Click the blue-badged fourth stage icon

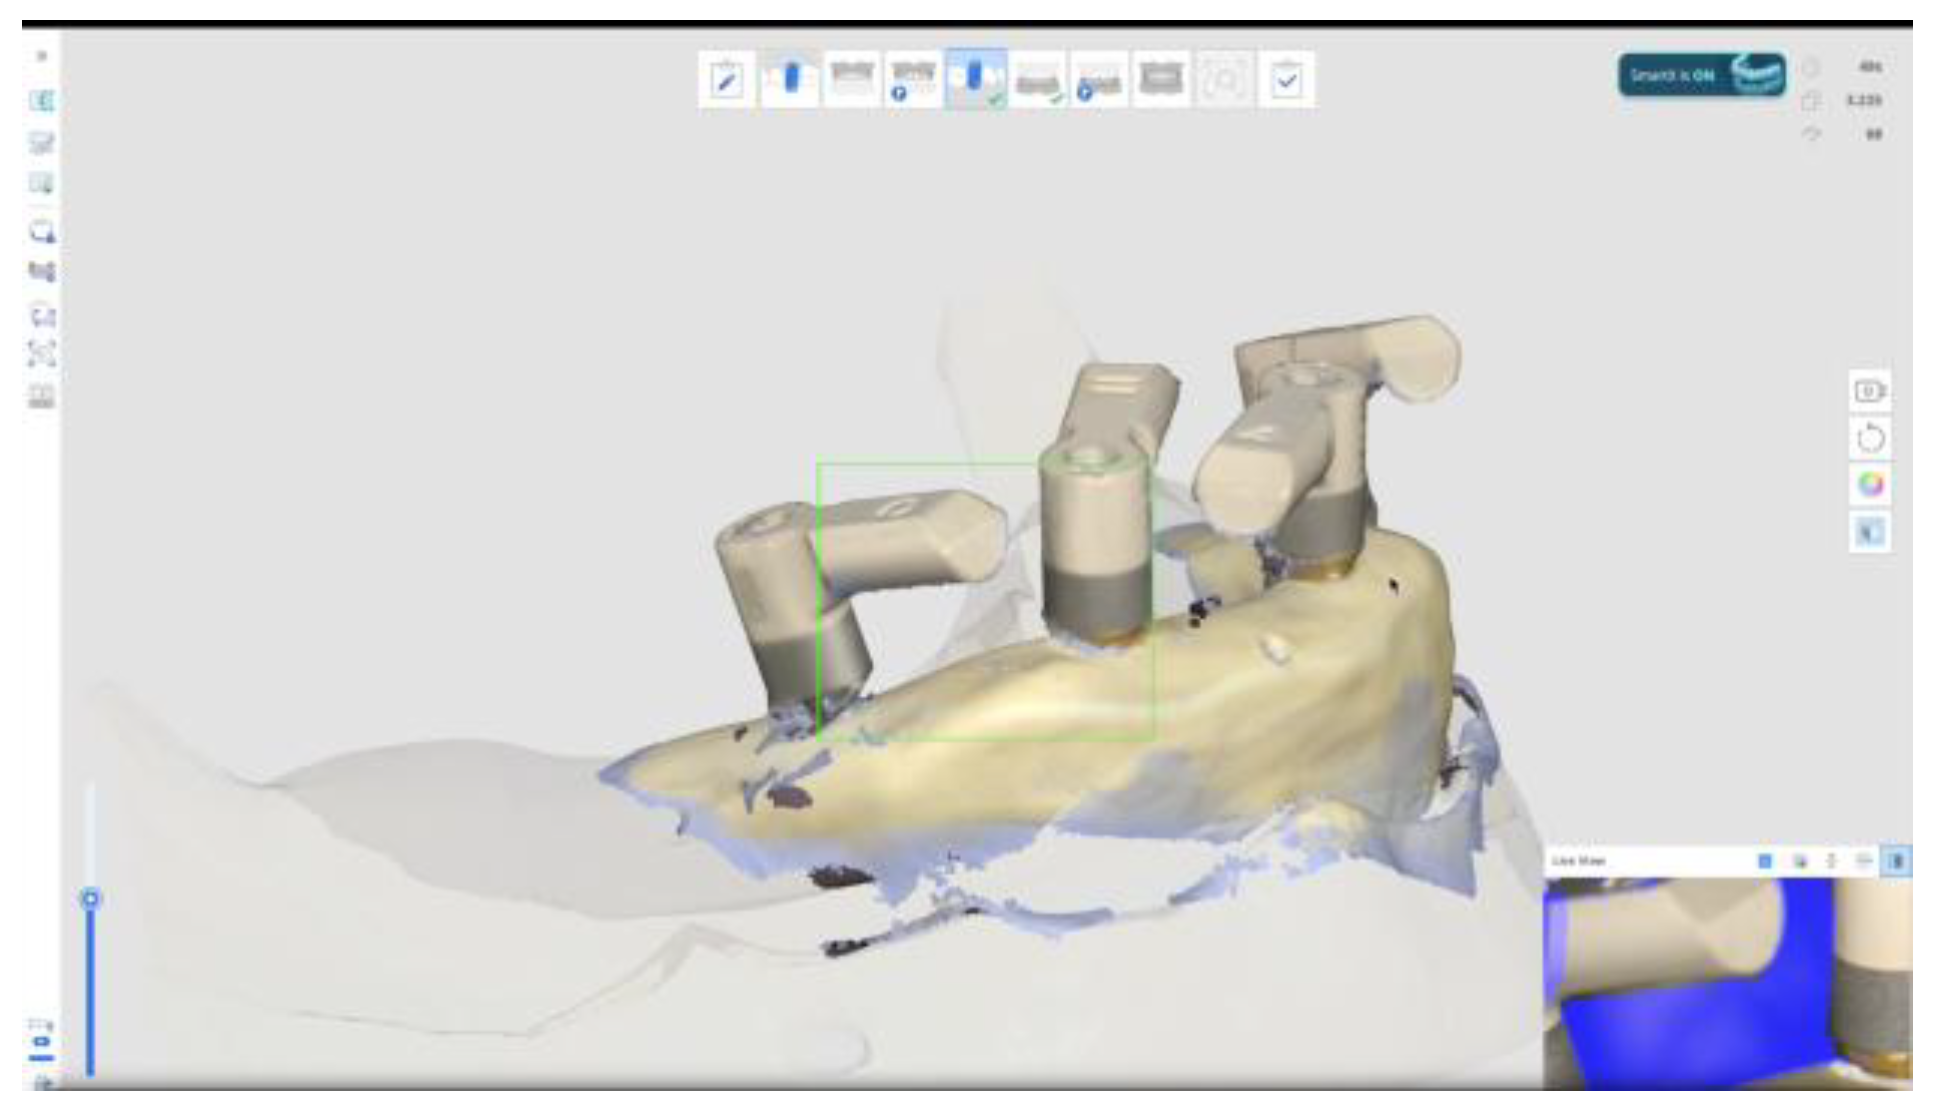click(x=912, y=79)
